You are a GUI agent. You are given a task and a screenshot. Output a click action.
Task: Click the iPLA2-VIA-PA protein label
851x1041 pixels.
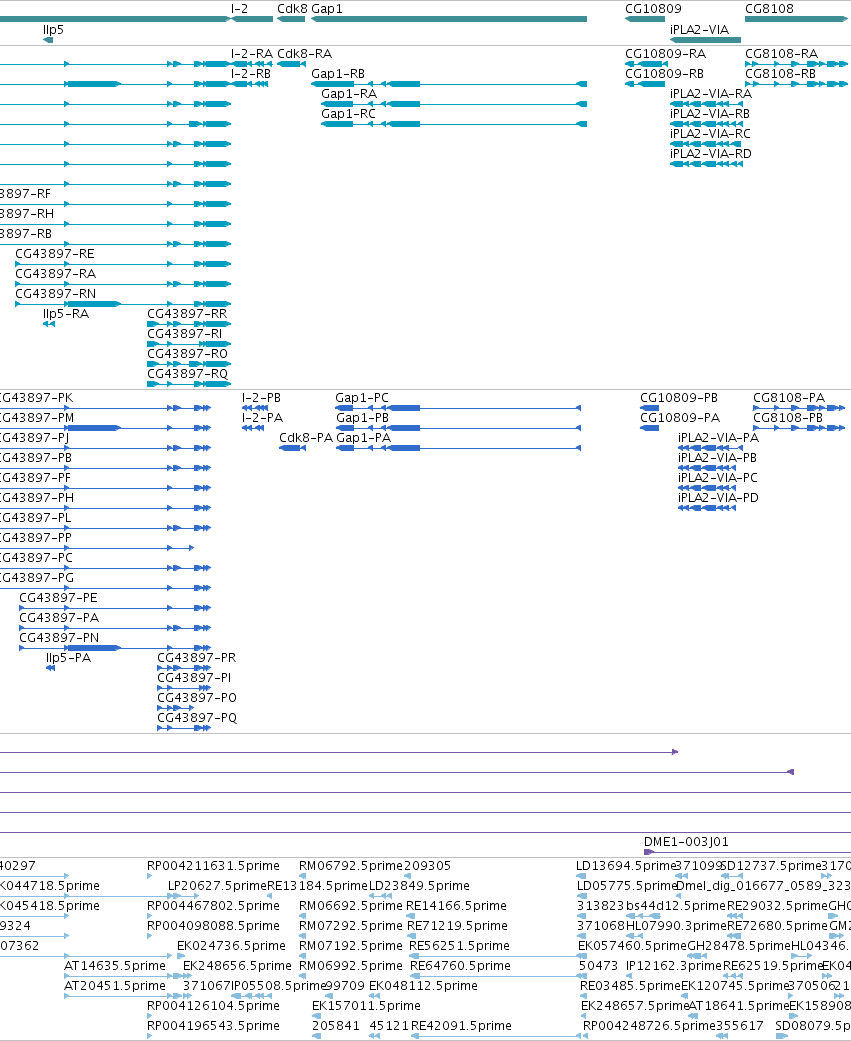coord(718,438)
